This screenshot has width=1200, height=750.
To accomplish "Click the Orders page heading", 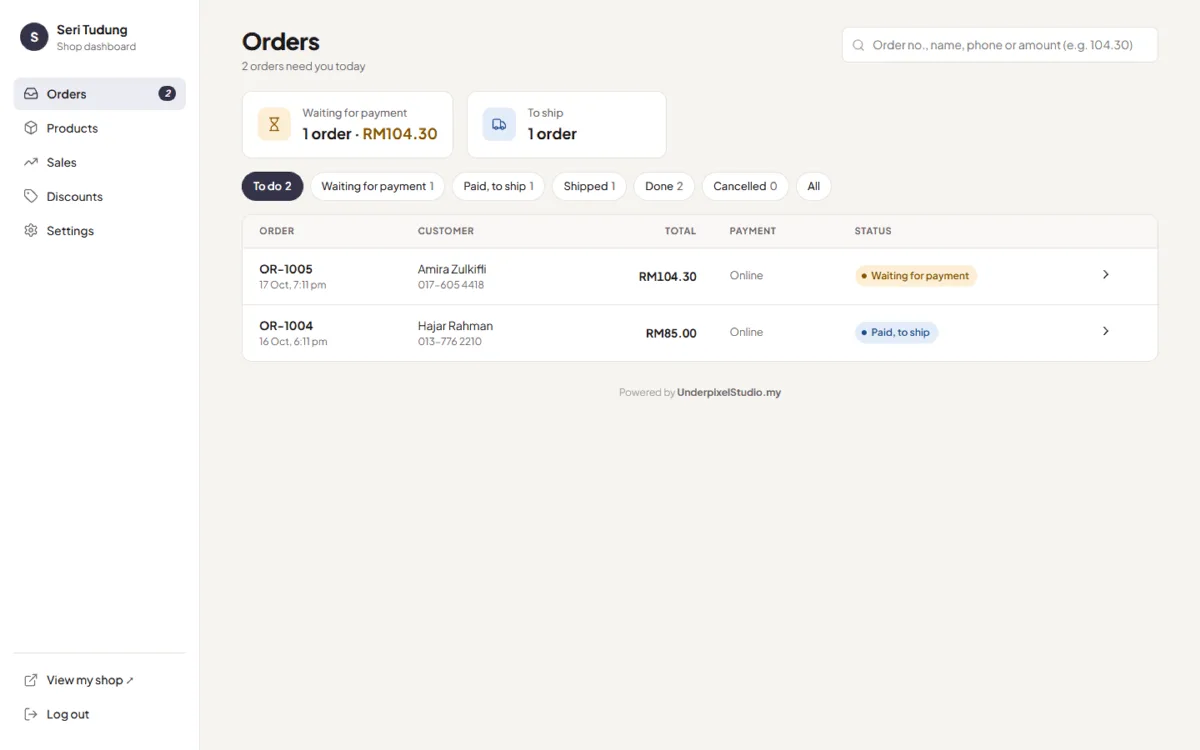I will 281,42.
